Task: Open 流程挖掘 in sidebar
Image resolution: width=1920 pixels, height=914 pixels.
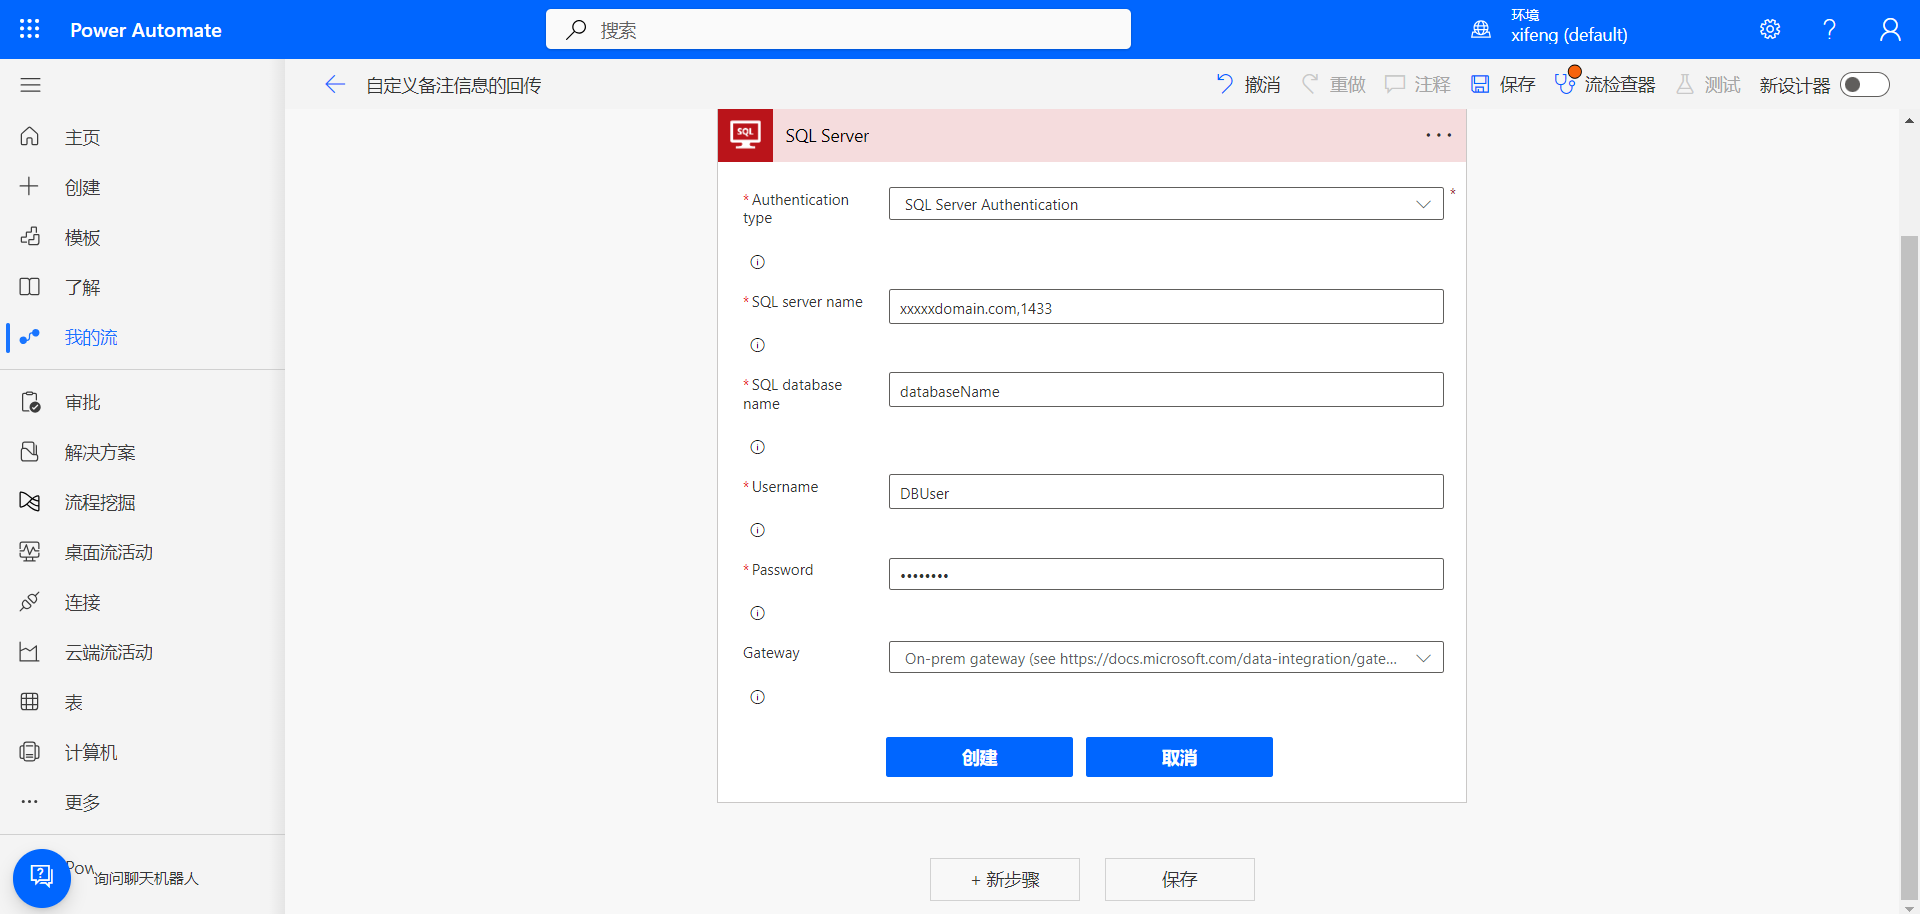Action: coord(142,502)
